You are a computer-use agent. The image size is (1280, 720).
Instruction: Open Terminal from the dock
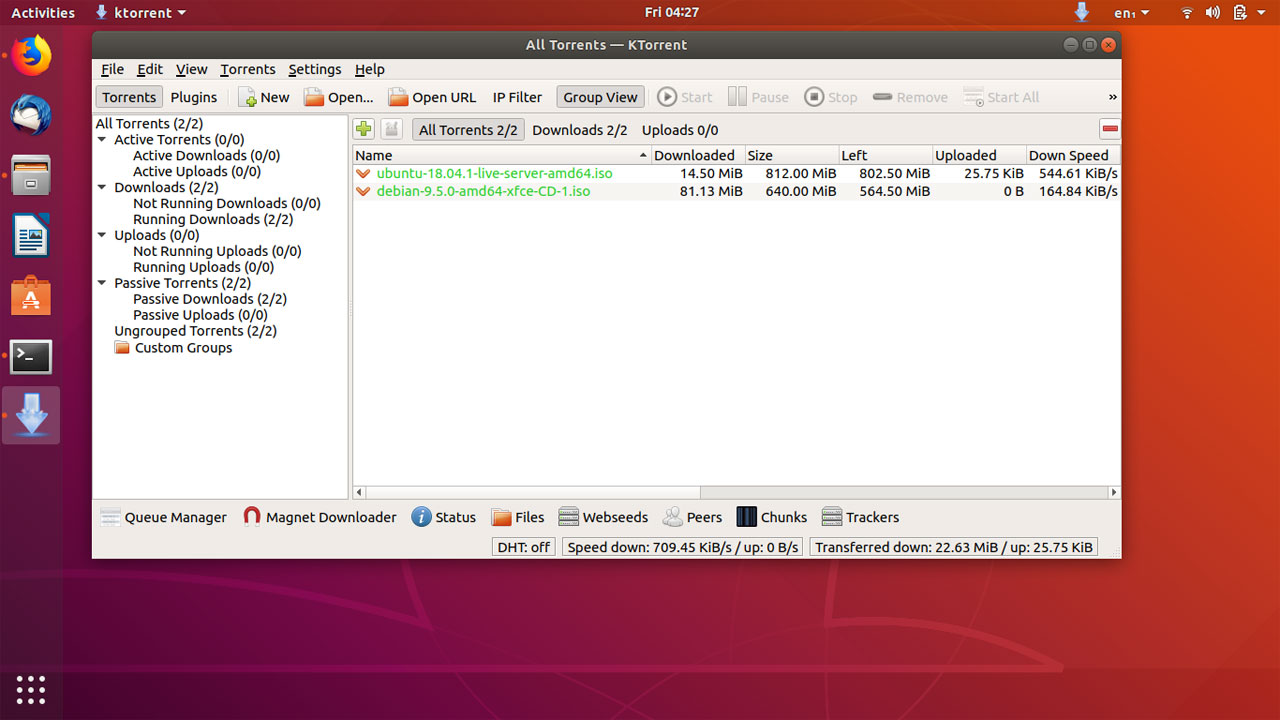[x=31, y=356]
